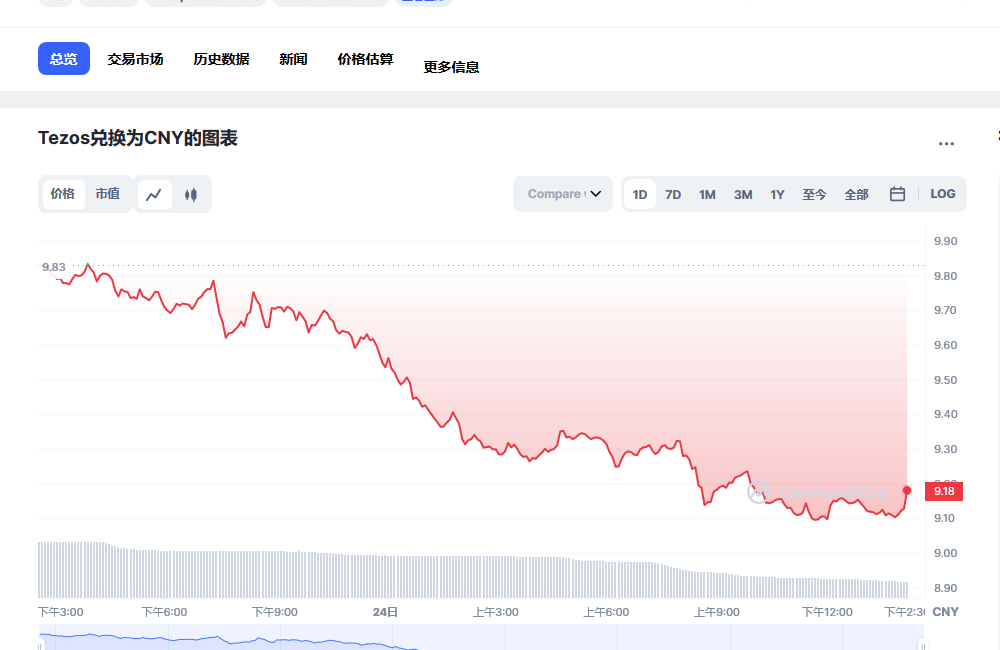The width and height of the screenshot is (1000, 650).
Task: Select the 3M time range
Action: coord(743,195)
